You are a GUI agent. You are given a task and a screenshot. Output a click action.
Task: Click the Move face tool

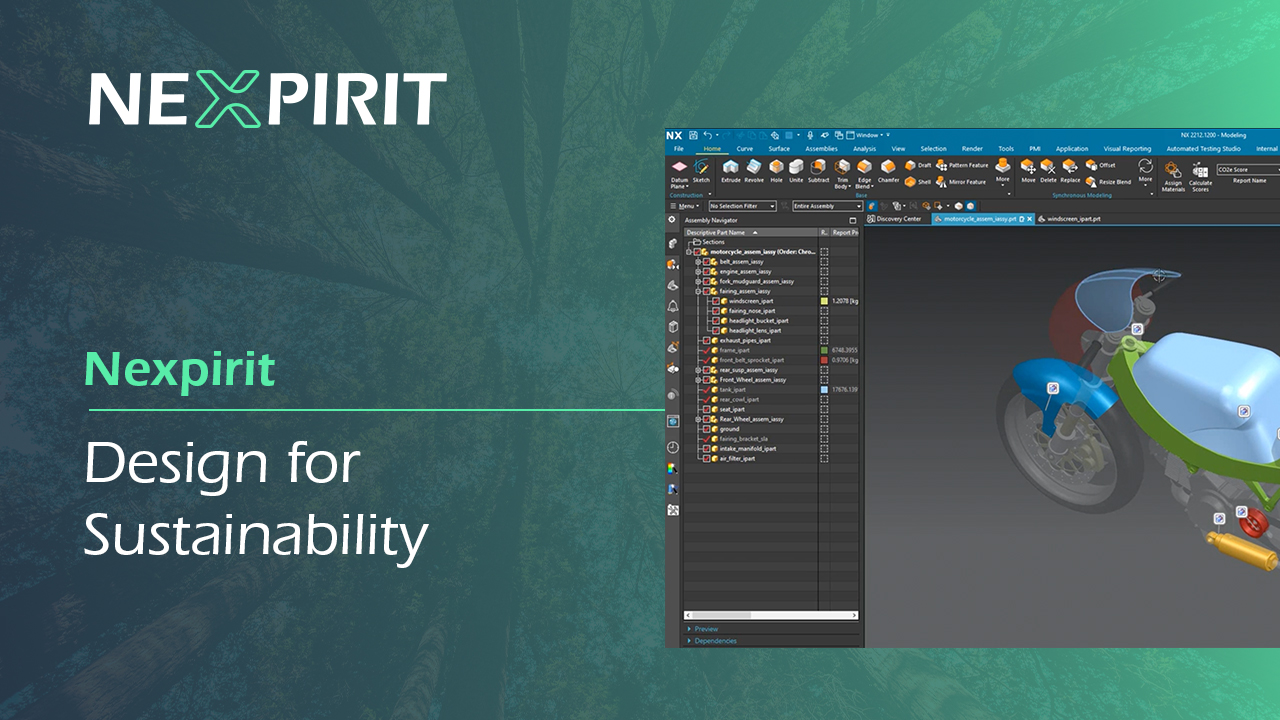point(1028,171)
